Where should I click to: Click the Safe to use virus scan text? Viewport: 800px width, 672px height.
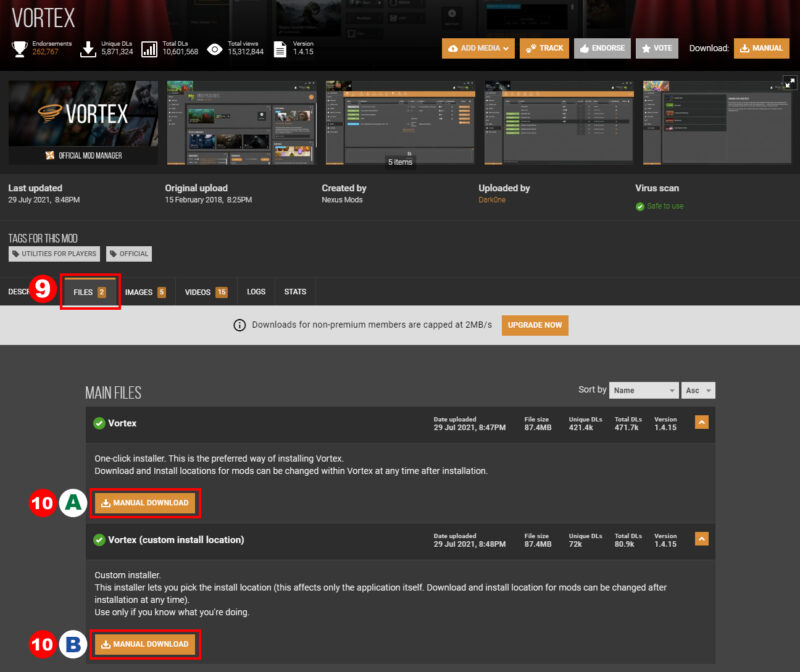665,206
